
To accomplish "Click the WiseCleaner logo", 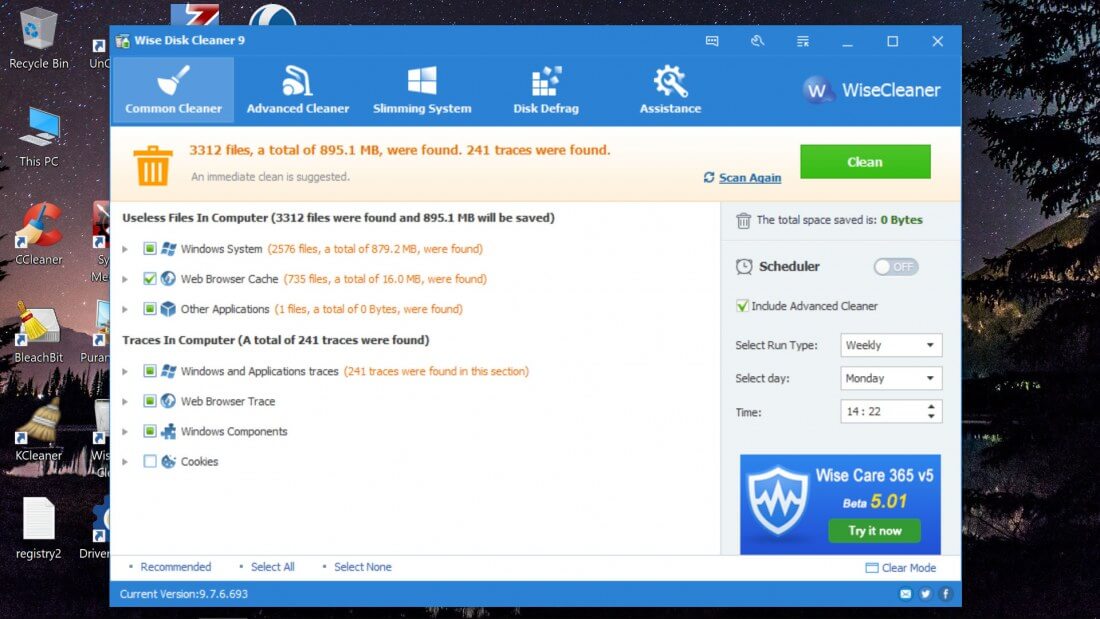I will (871, 90).
